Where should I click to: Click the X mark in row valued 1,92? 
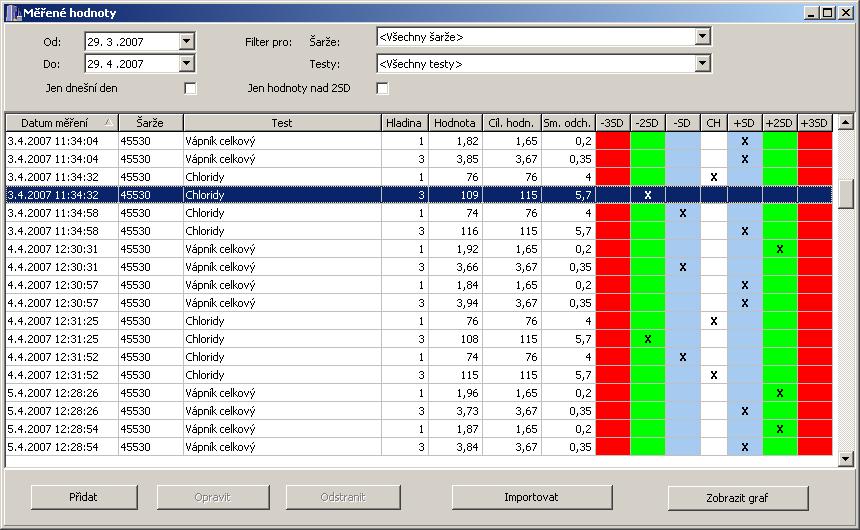point(780,249)
